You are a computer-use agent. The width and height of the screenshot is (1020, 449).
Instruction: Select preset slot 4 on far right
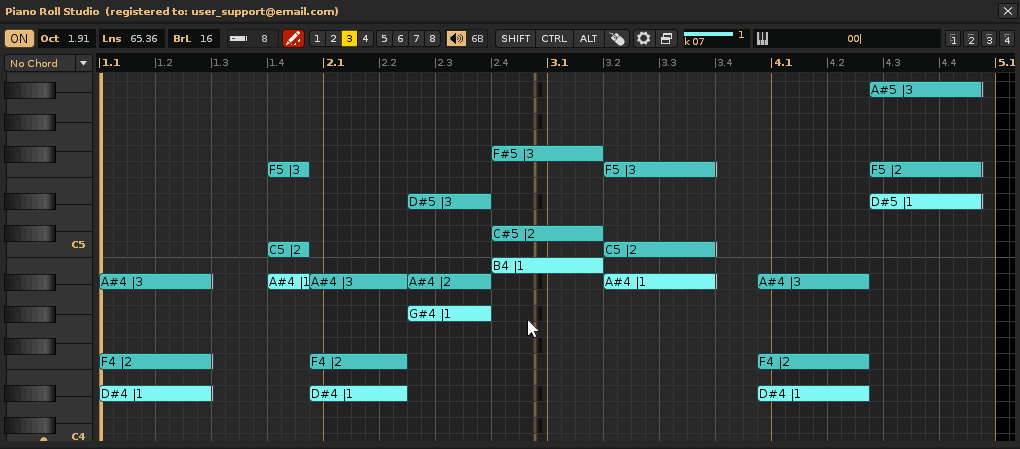coord(1006,39)
